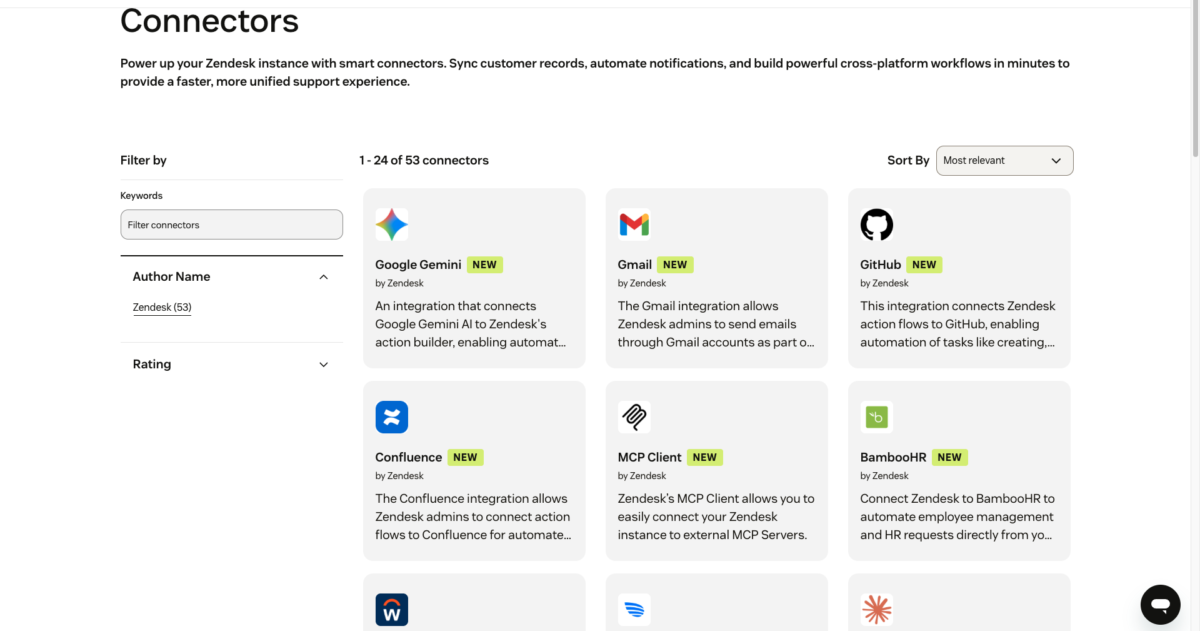Screen dimensions: 1200x631
Task: Focus the Filter connectors keyword field
Action: 231,225
